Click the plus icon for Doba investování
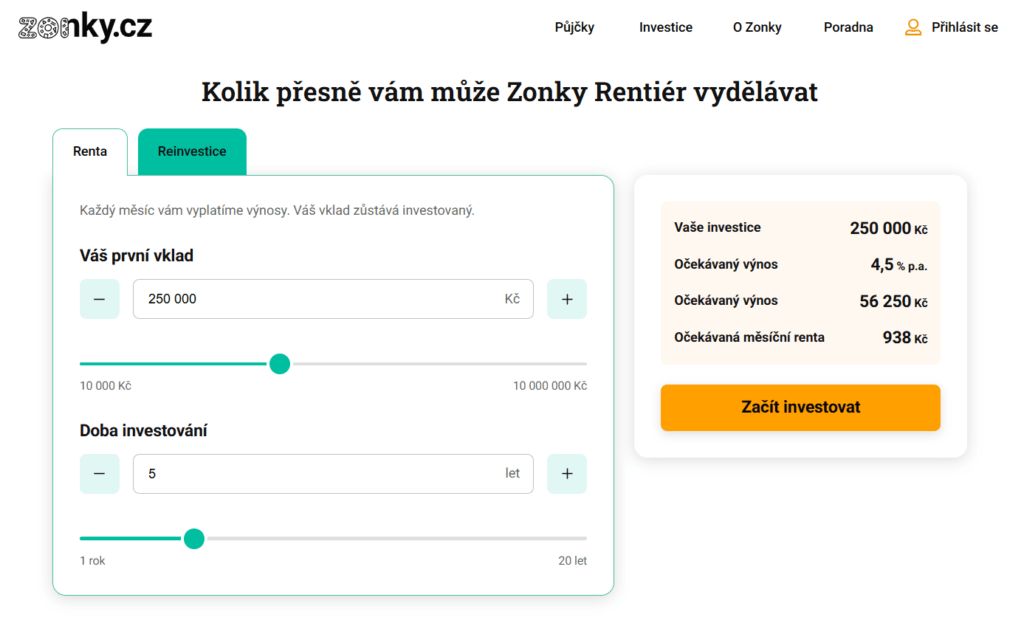The width and height of the screenshot is (1024, 623). pyautogui.click(x=567, y=473)
